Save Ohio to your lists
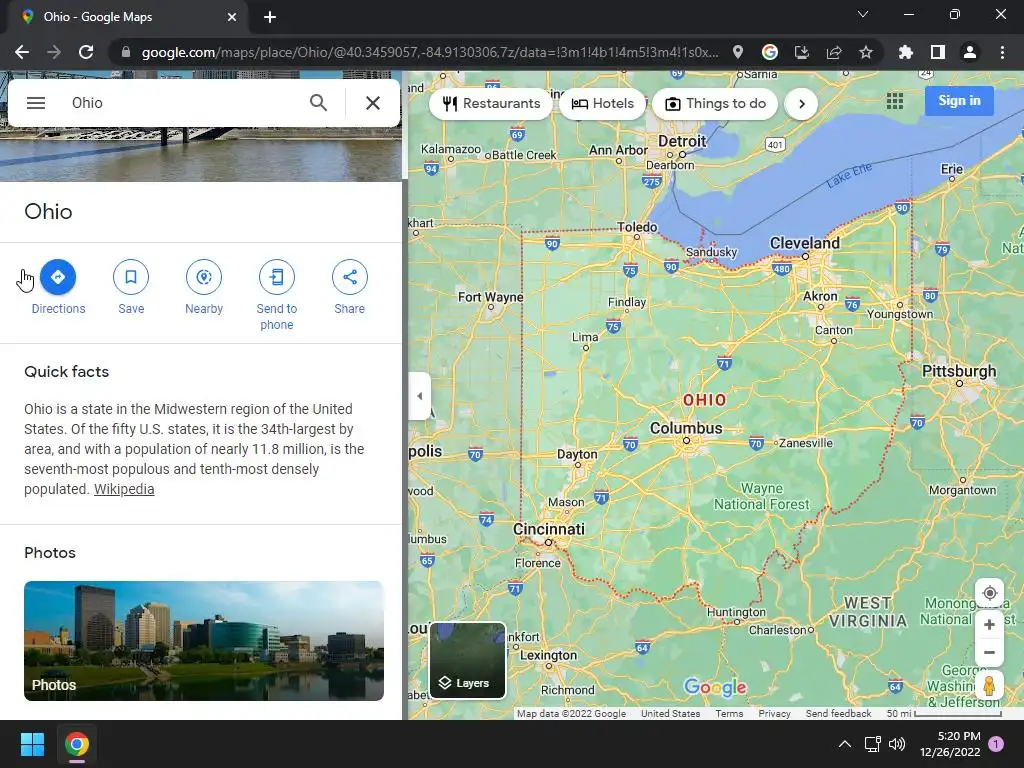The width and height of the screenshot is (1024, 768). (131, 287)
